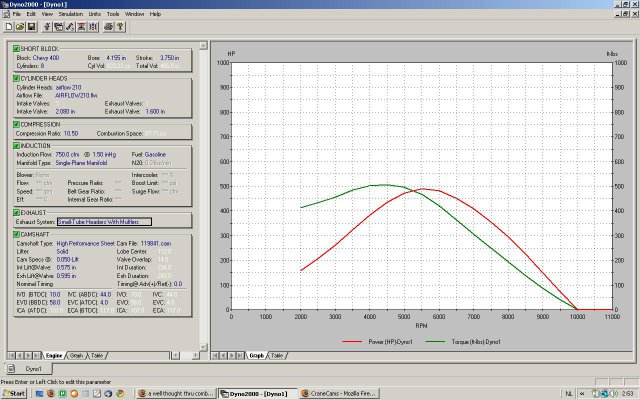
Task: Click the New file toolbar icon
Action: [x=6, y=26]
